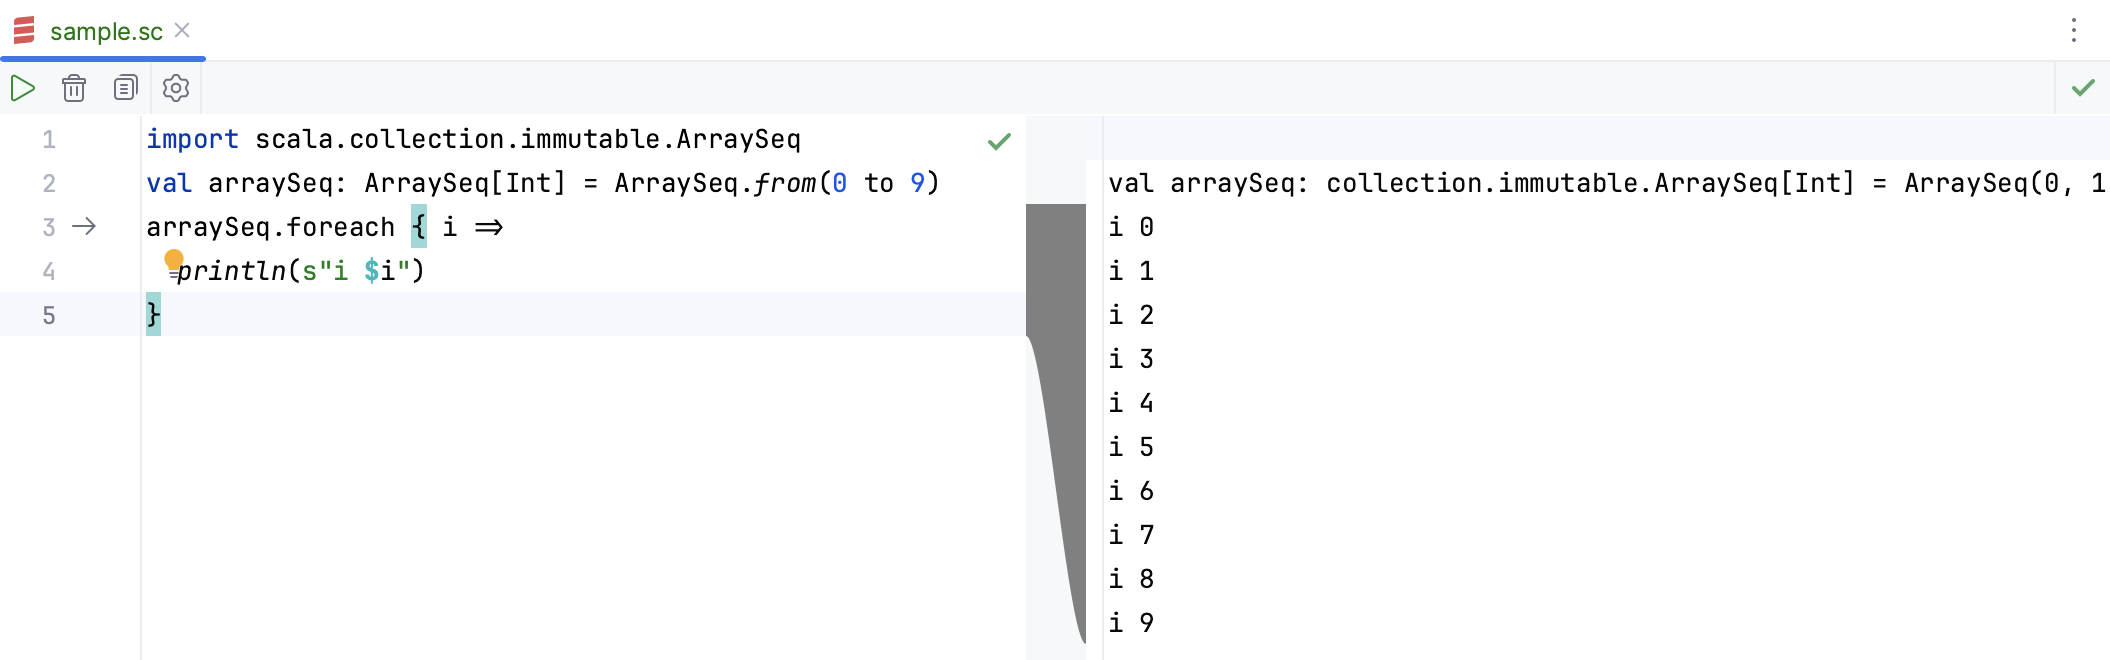Open worksheet settings with the gear icon

coord(176,88)
